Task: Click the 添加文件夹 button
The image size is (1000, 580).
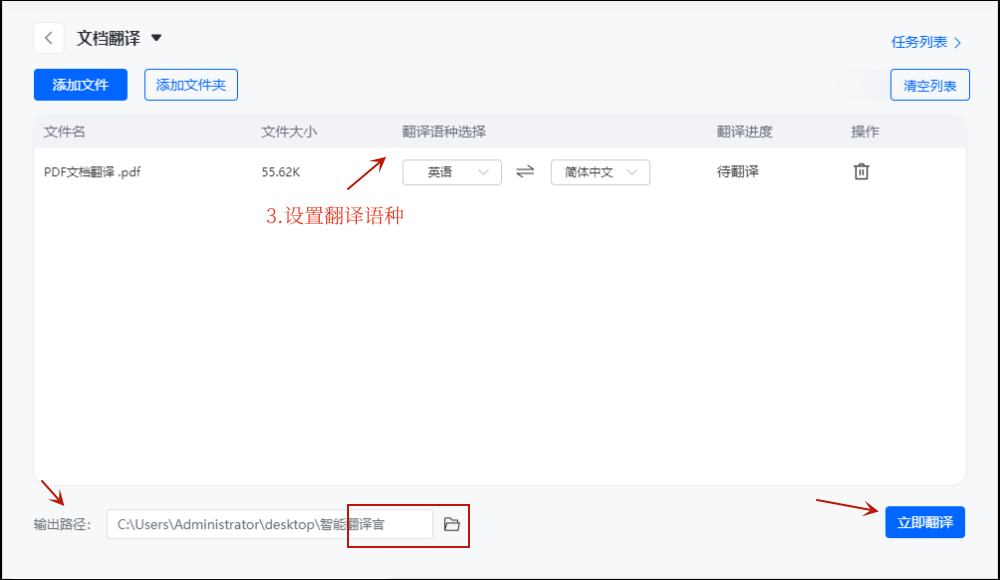Action: point(191,85)
